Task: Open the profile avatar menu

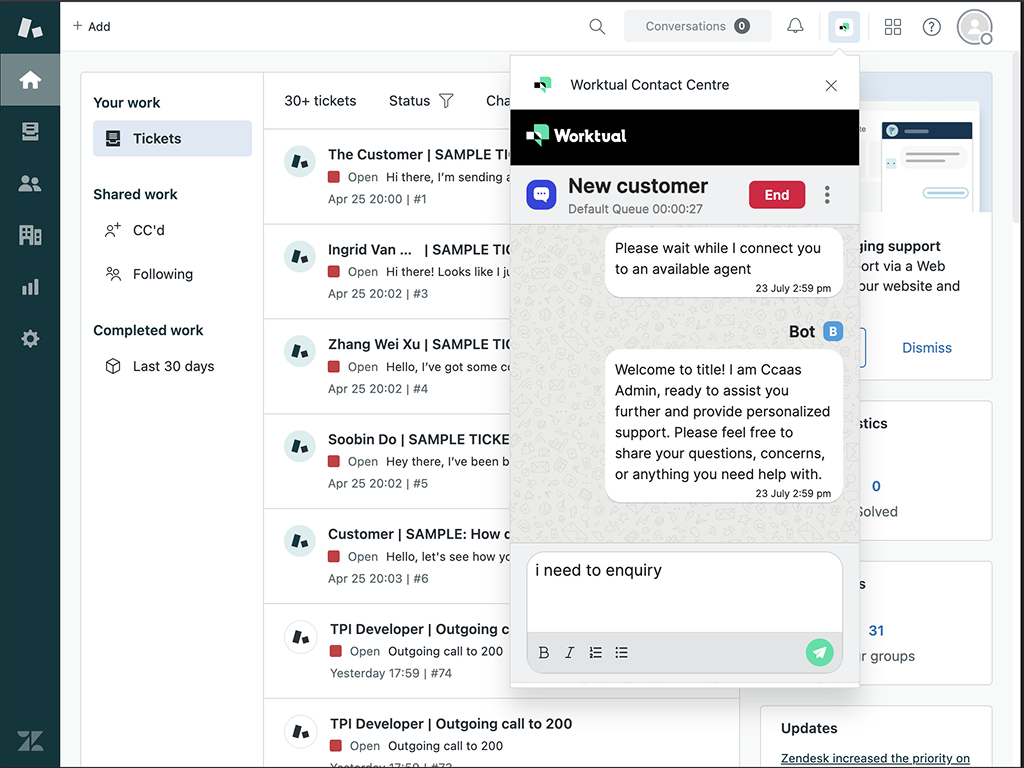Action: 973,27
